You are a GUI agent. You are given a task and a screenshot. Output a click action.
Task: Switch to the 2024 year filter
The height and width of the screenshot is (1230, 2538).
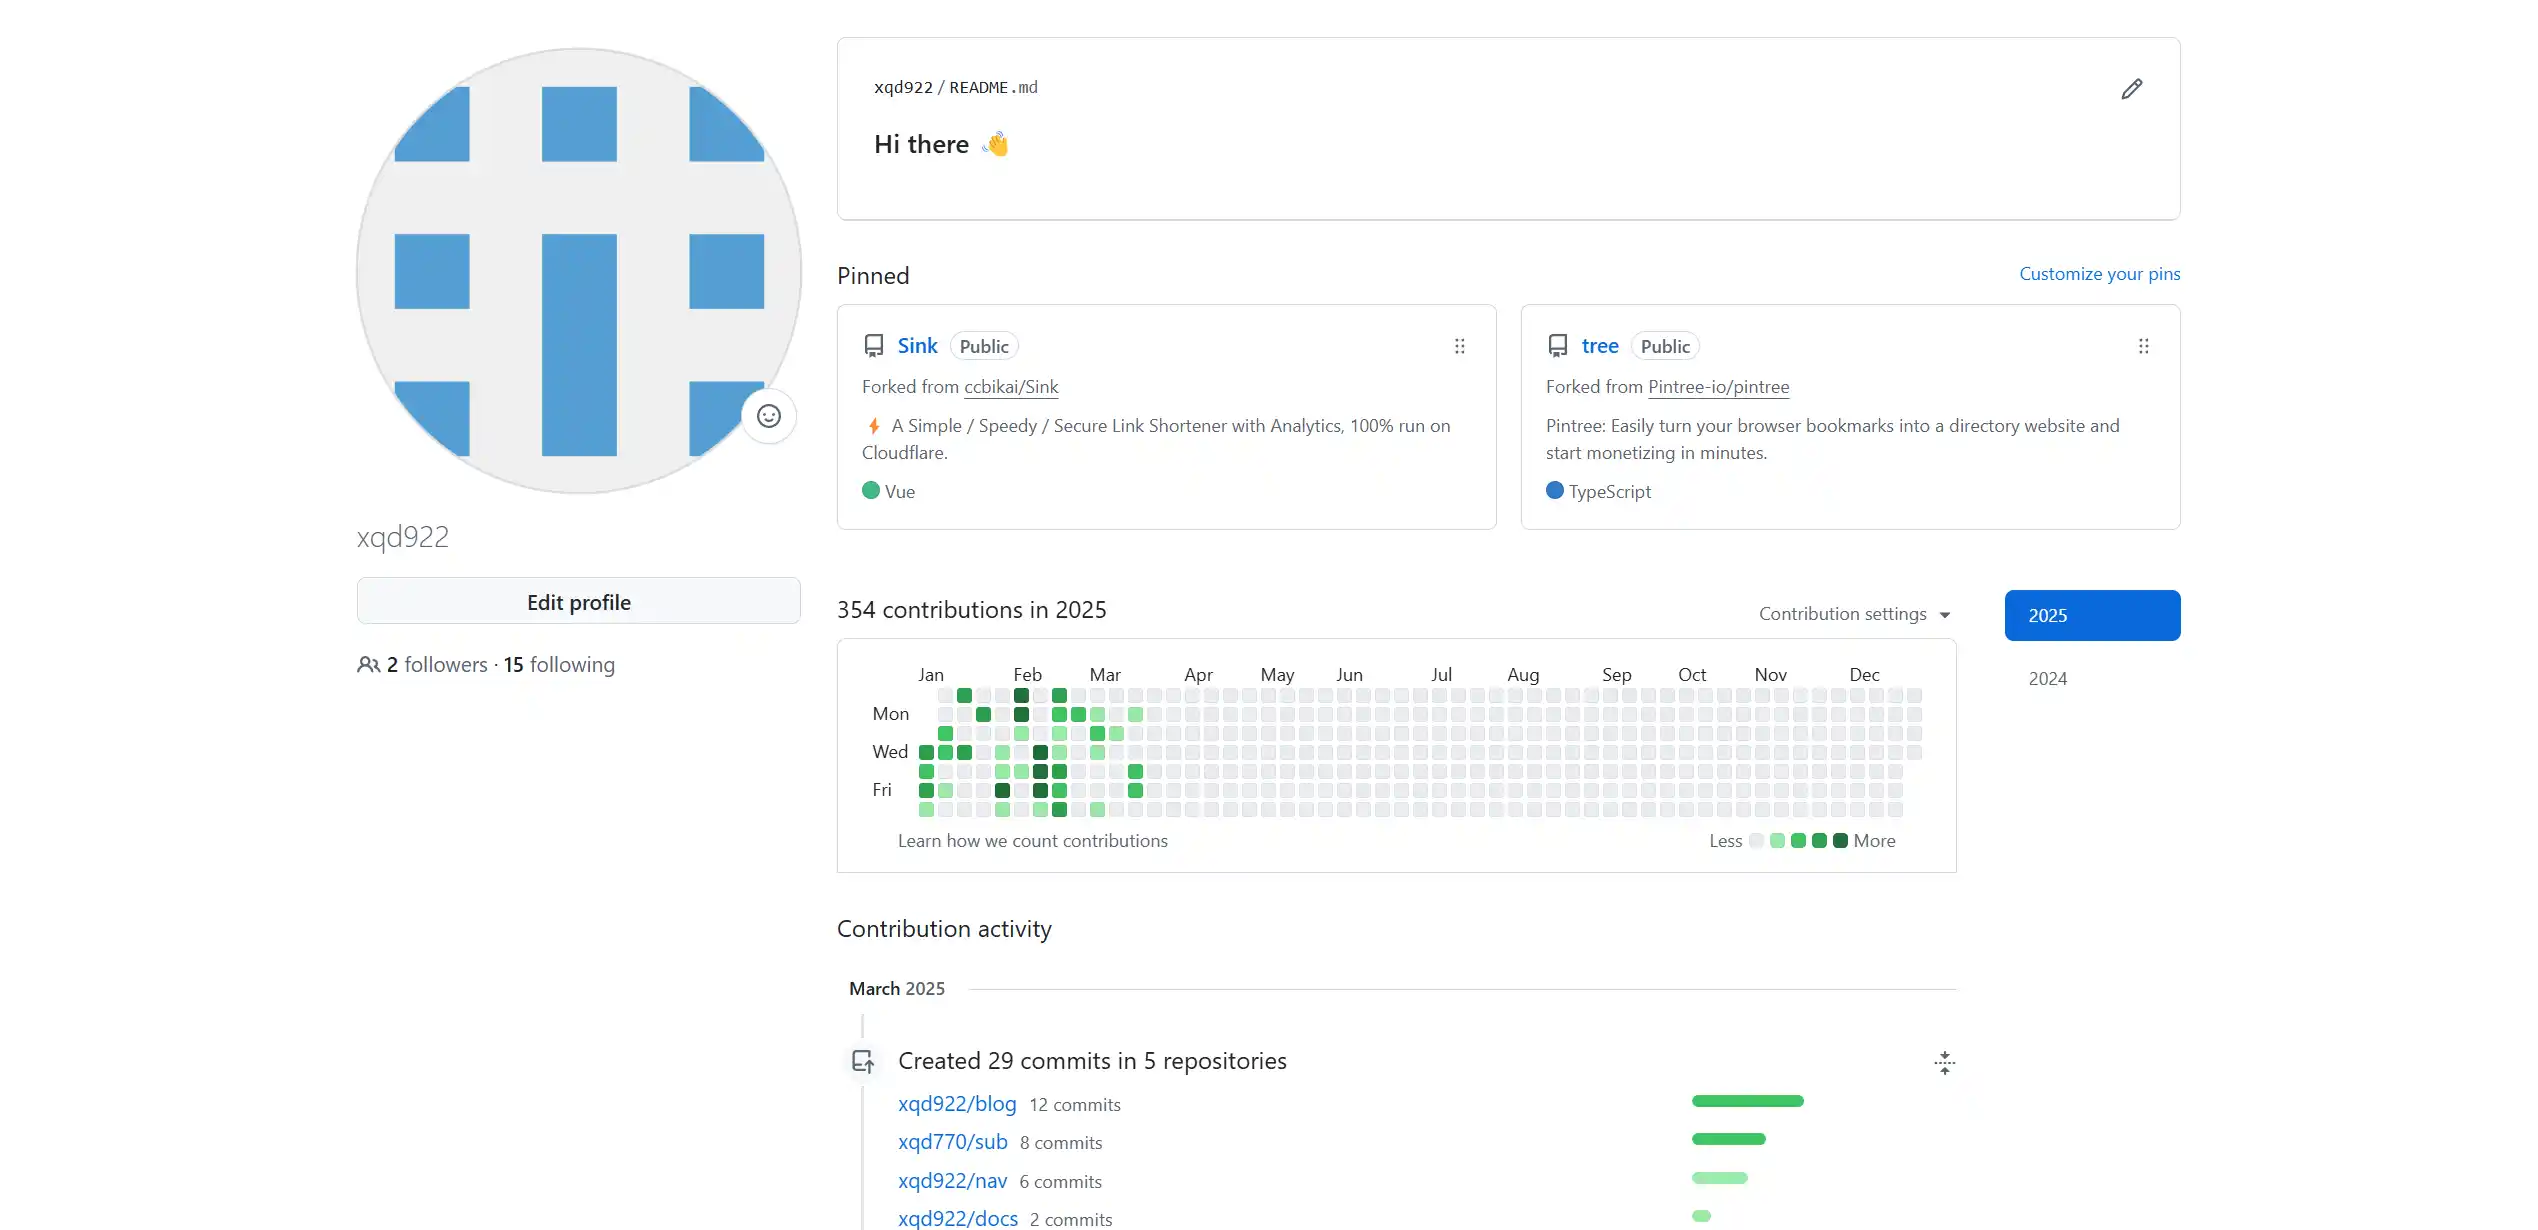coord(2047,678)
